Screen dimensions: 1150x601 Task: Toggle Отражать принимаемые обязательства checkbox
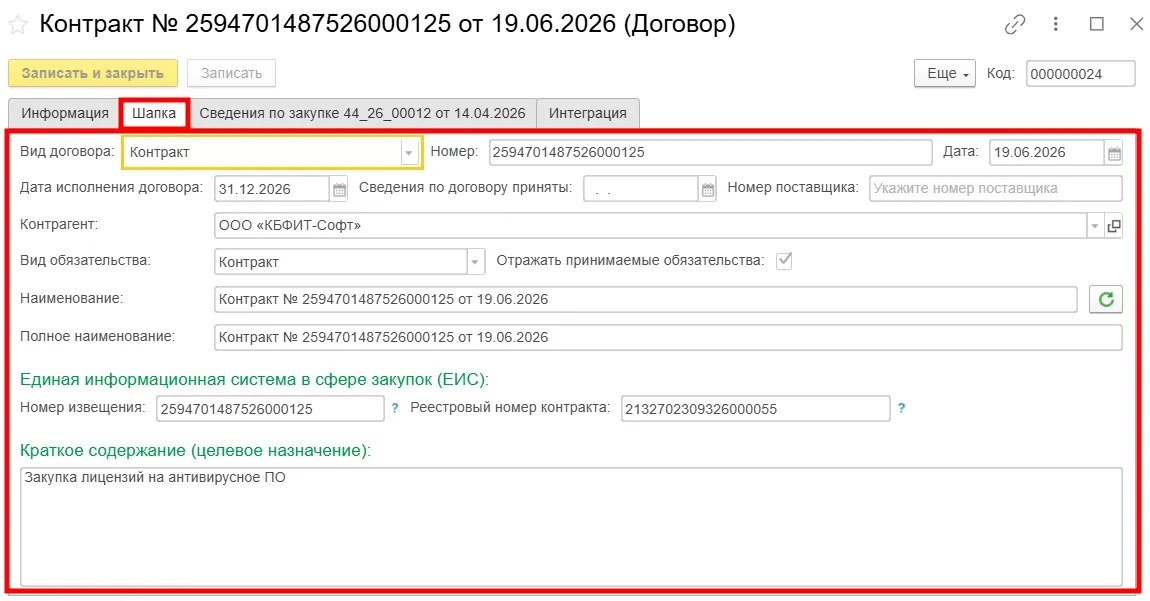[784, 261]
